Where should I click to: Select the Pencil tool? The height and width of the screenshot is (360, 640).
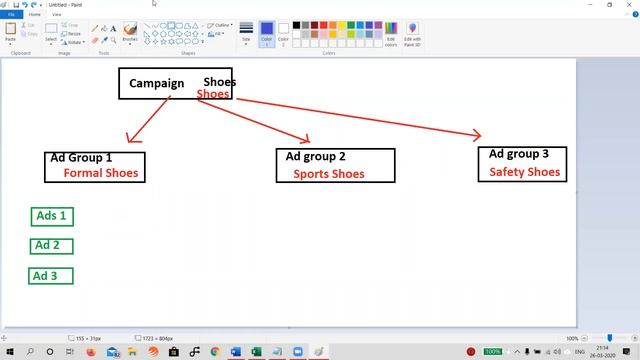tap(95, 29)
